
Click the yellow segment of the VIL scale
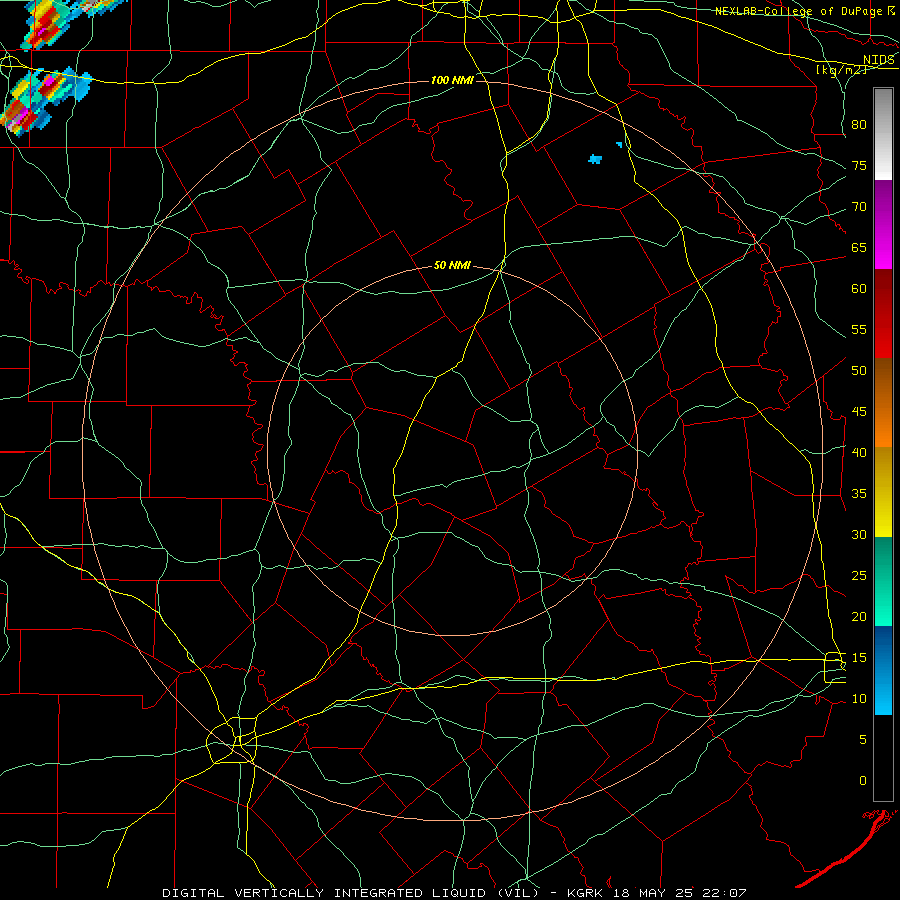[x=883, y=492]
